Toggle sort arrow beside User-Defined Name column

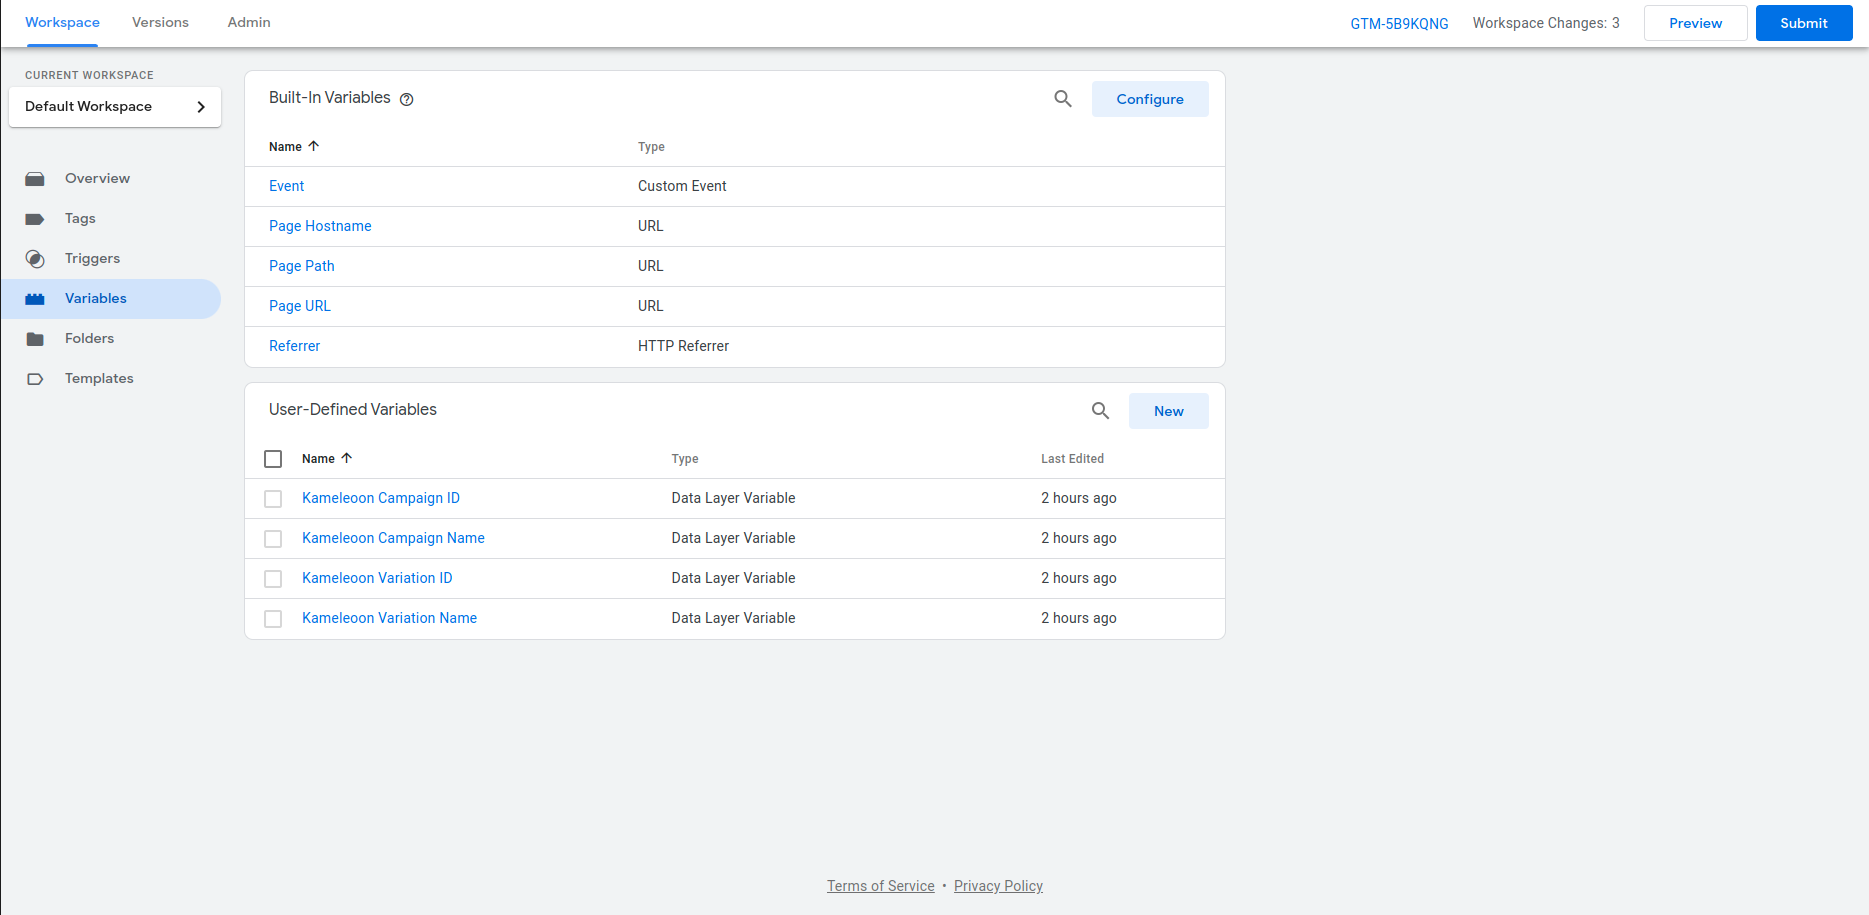click(347, 458)
